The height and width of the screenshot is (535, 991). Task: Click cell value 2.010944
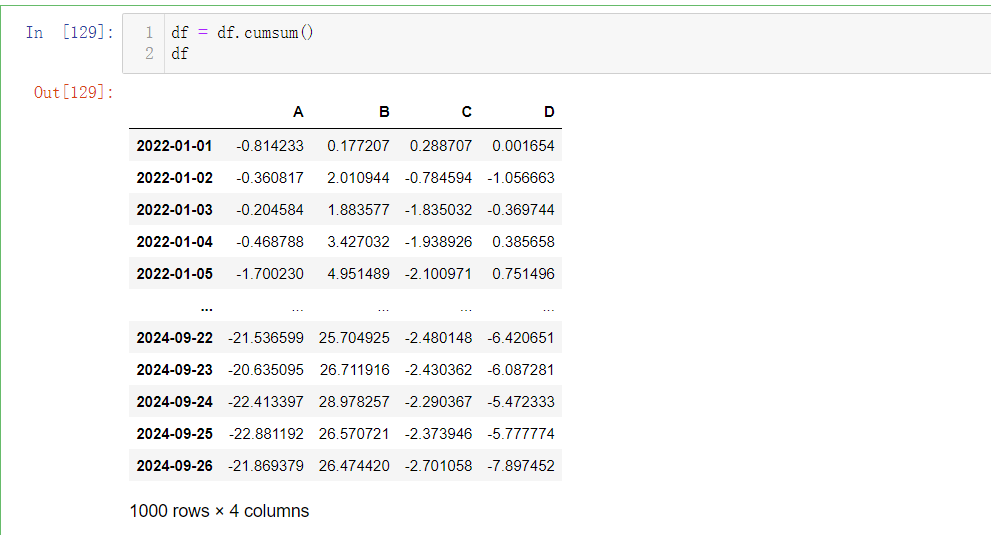358,178
